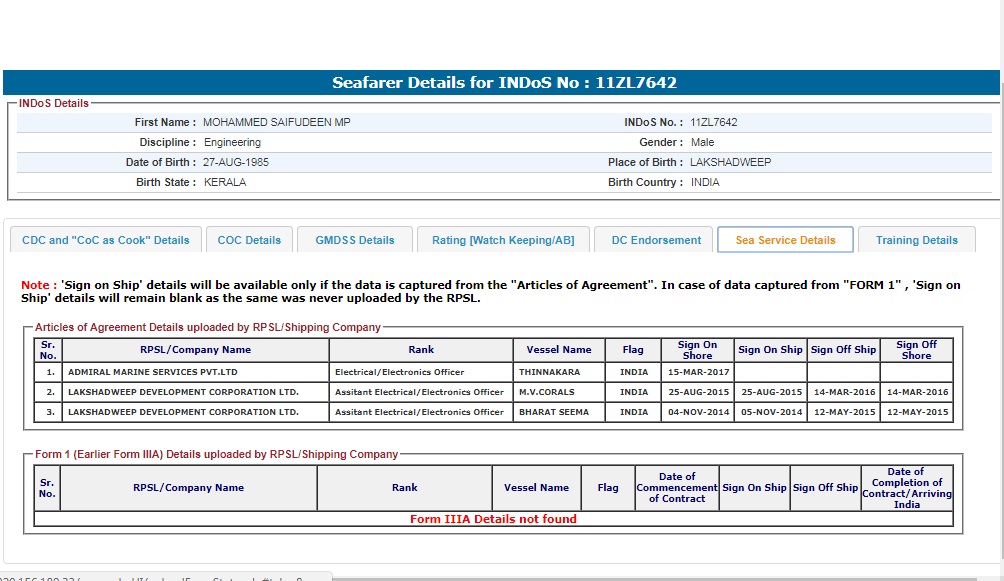The width and height of the screenshot is (1004, 581).
Task: Select the THINNAKARA vessel name cell
Action: pos(549,372)
